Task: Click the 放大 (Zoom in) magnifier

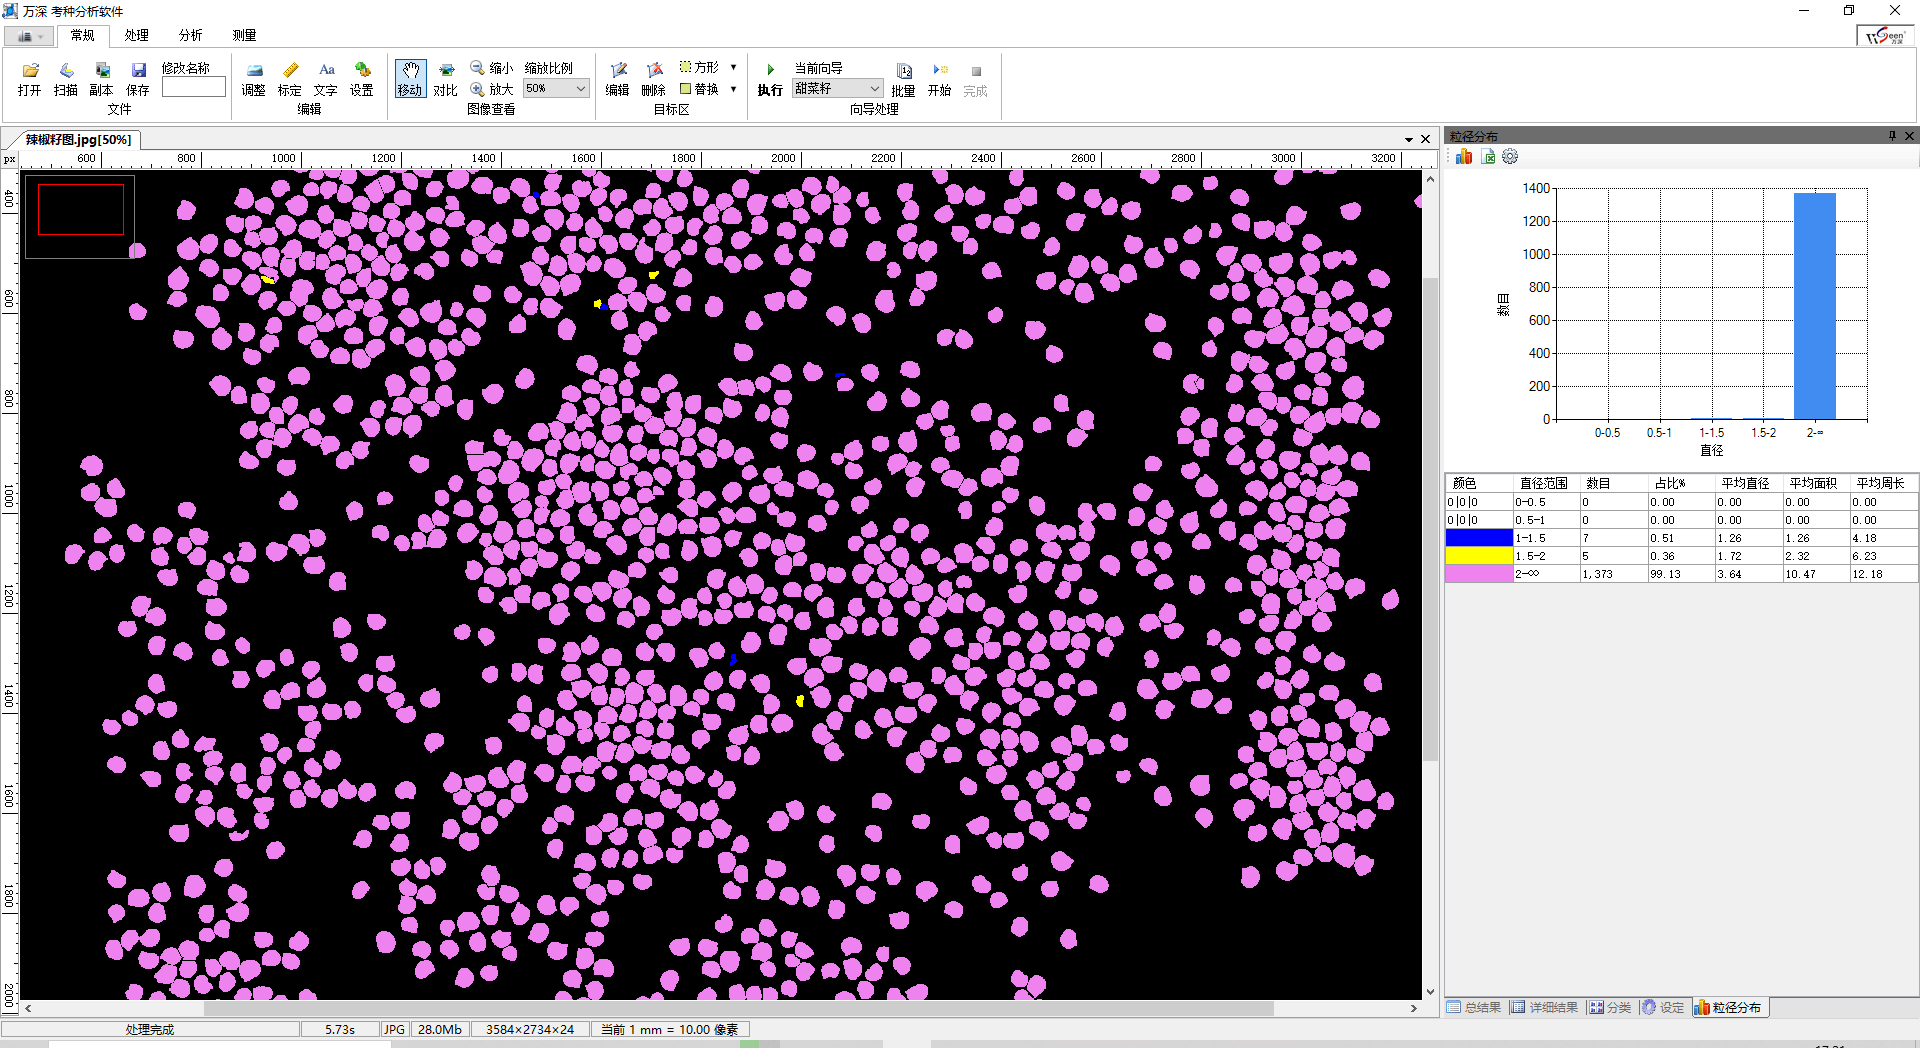Action: [479, 89]
